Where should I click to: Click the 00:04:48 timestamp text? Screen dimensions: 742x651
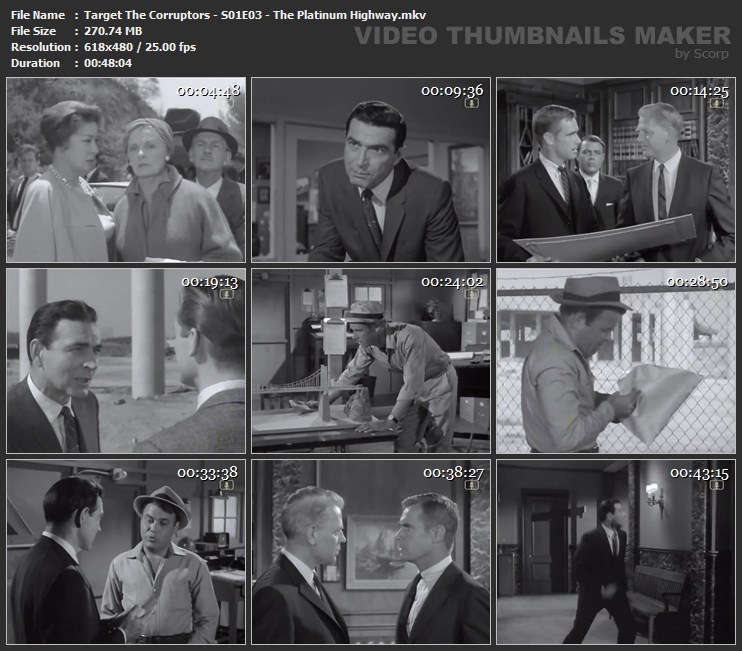[209, 91]
